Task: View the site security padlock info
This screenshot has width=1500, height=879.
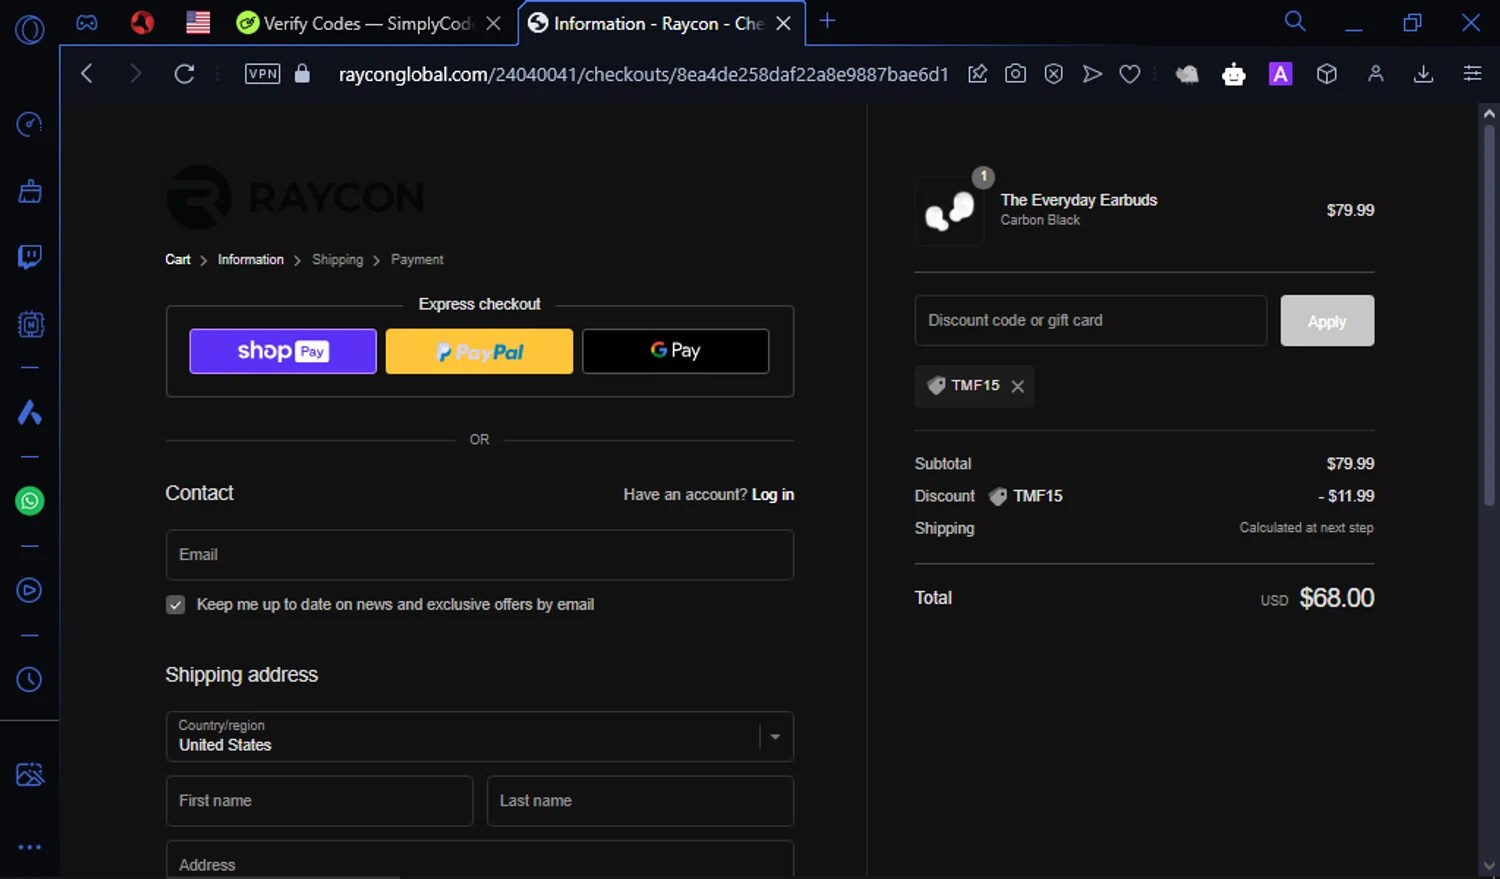Action: click(302, 73)
